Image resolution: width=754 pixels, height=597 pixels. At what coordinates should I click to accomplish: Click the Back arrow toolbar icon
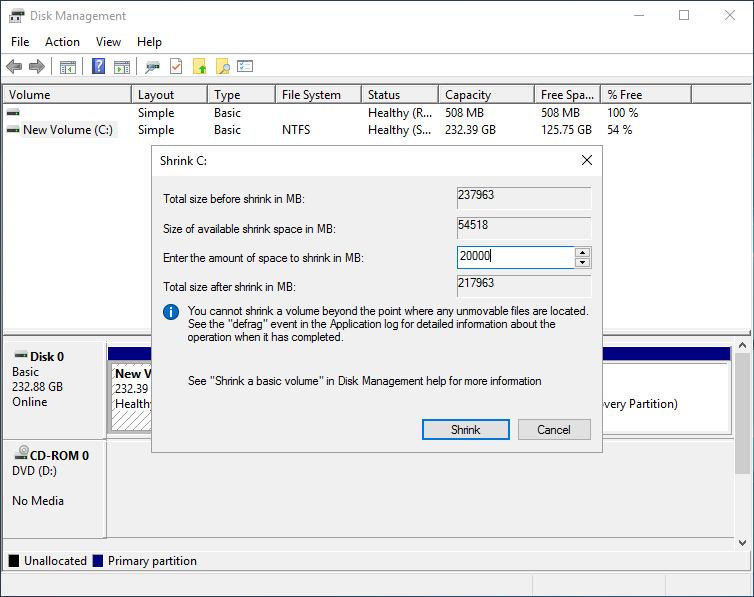pos(14,66)
